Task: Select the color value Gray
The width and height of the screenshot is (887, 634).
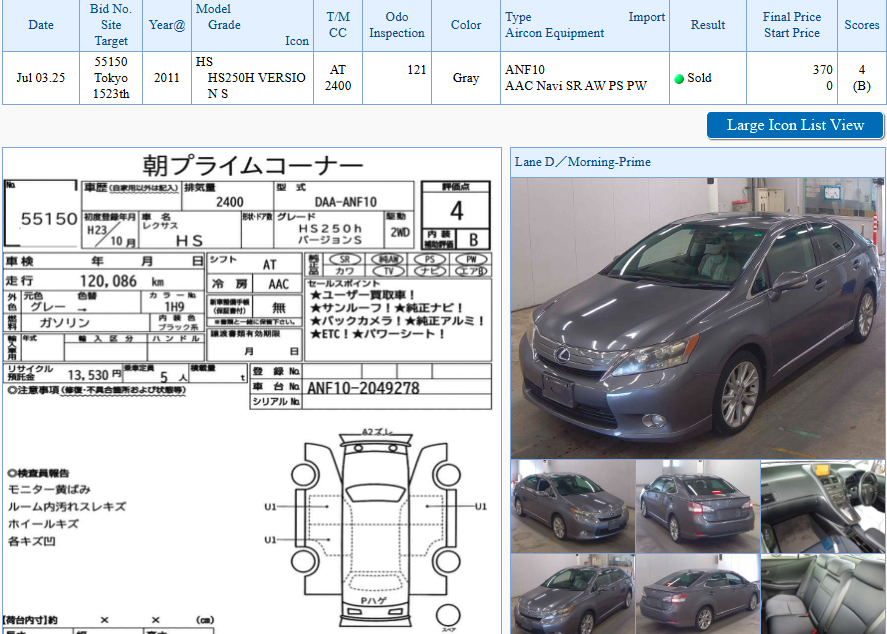Action: tap(466, 78)
